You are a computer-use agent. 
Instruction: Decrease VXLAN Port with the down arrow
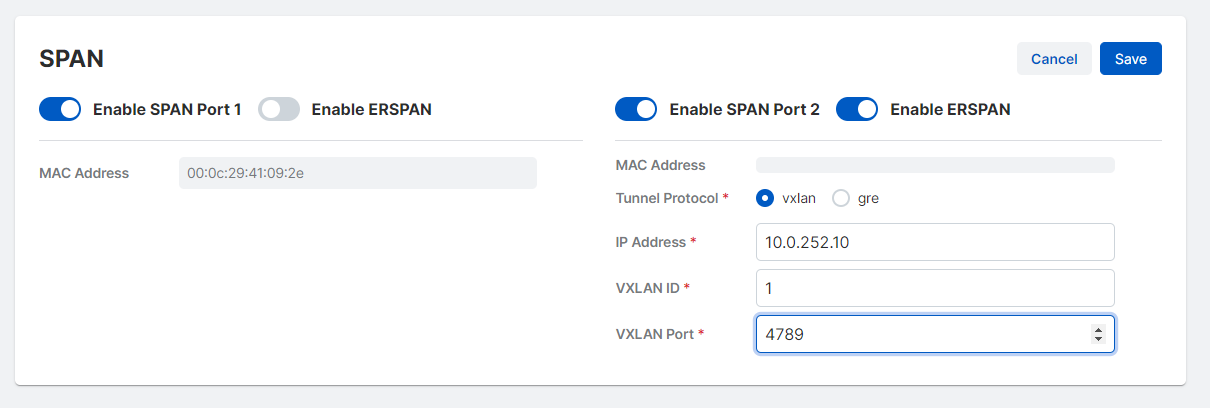click(x=1098, y=340)
